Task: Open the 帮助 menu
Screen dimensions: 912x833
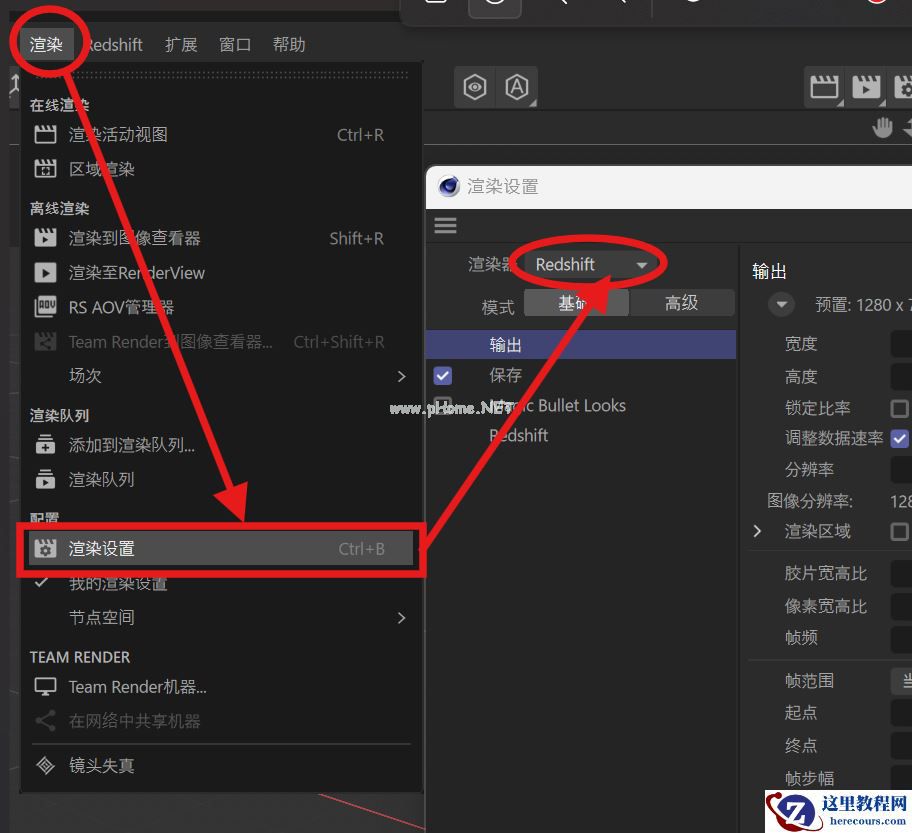Action: pyautogui.click(x=289, y=44)
